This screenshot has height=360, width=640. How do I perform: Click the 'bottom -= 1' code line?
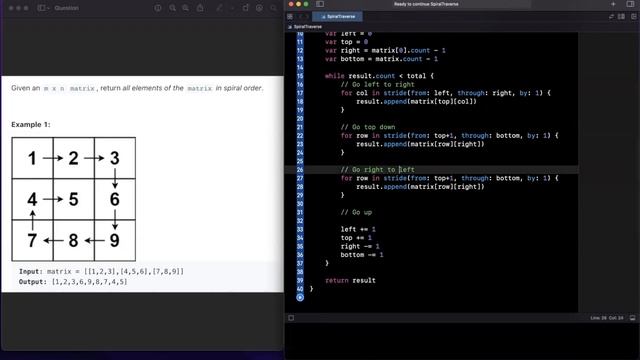362,255
